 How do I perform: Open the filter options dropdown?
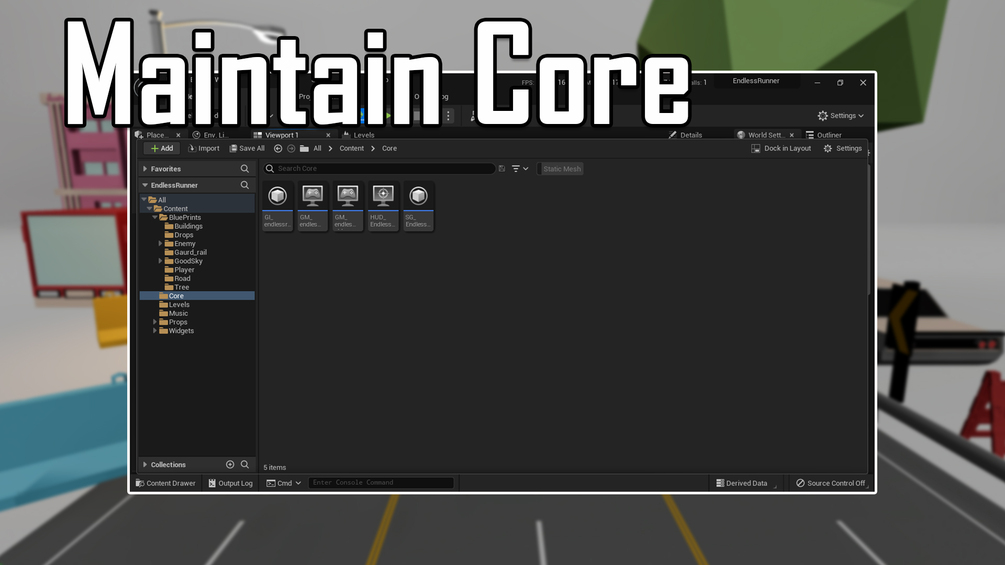[x=520, y=168]
